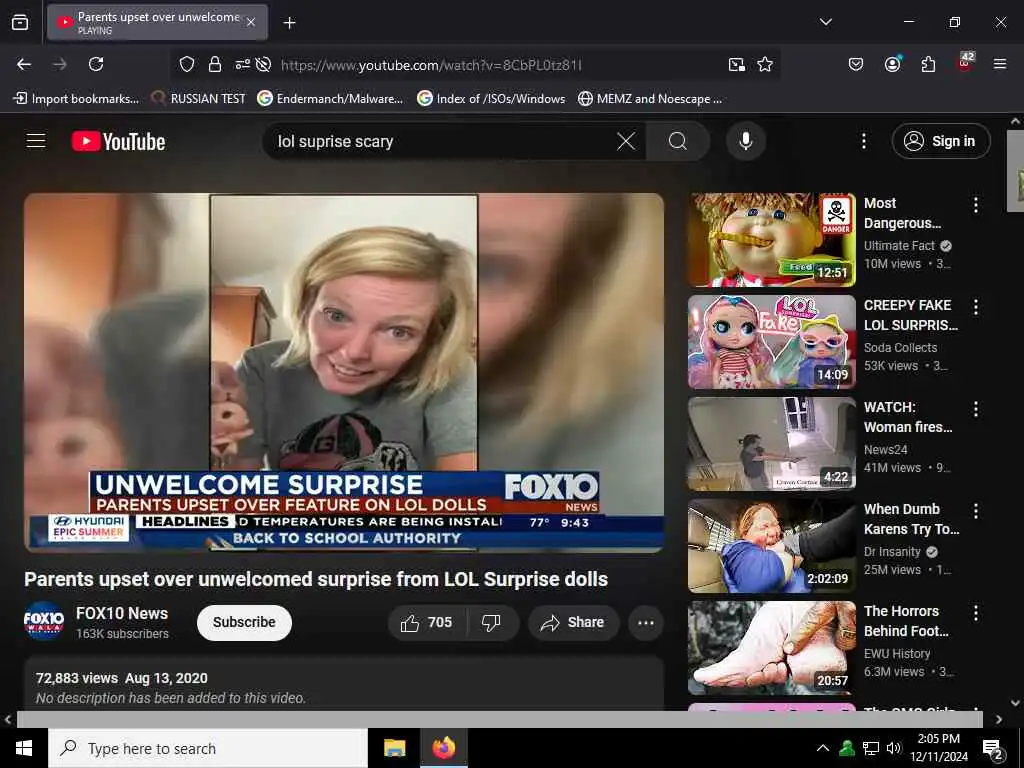Image resolution: width=1024 pixels, height=768 pixels.
Task: Open picture-in-picture icon in address bar
Action: 737,64
